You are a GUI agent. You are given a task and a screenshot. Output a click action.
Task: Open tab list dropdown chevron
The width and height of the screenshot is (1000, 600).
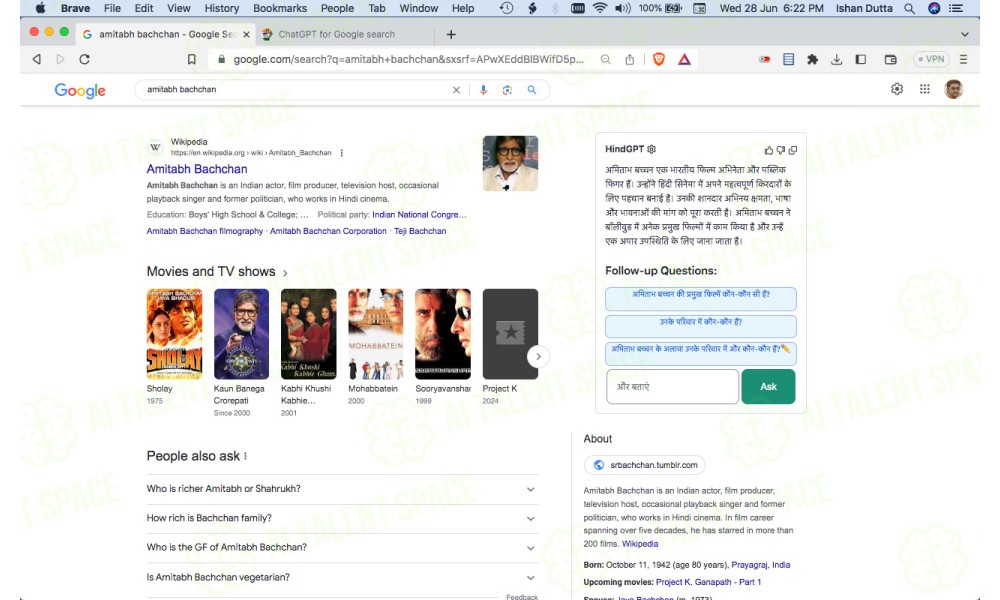click(x=964, y=34)
